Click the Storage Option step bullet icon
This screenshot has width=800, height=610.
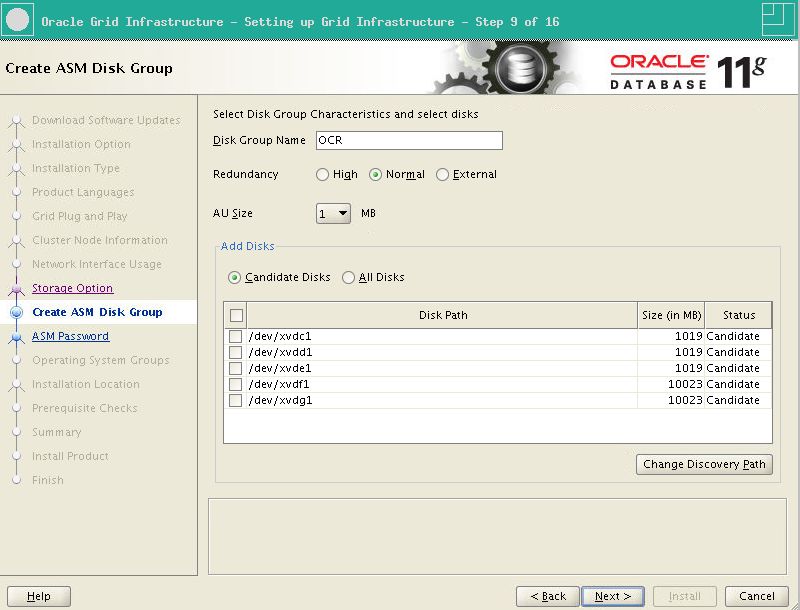pos(15,289)
